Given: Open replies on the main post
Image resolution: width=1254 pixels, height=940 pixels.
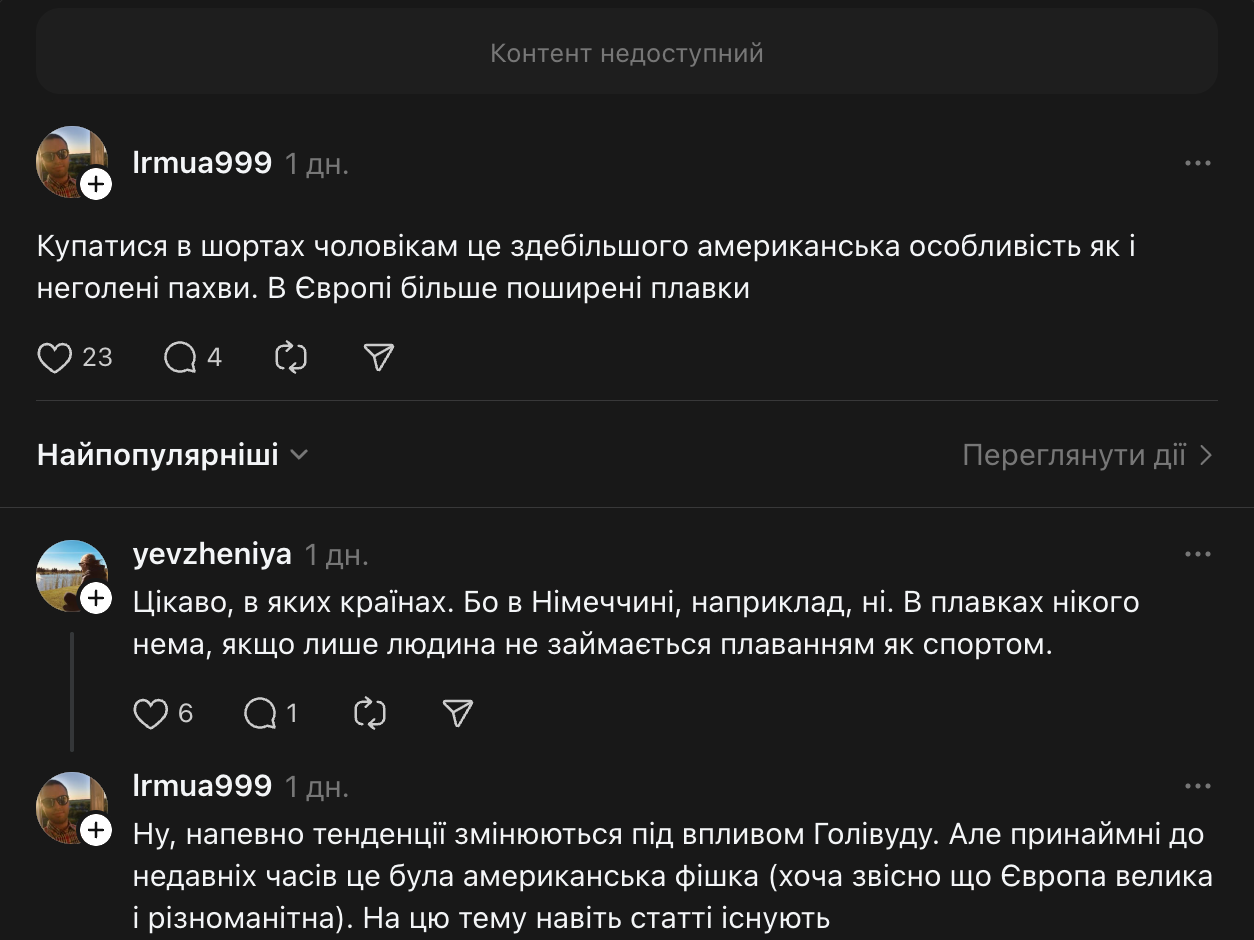Looking at the screenshot, I should click(181, 358).
